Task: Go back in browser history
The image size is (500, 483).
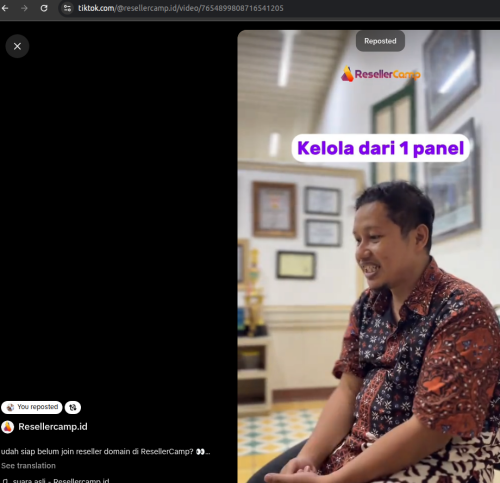Action: point(5,8)
